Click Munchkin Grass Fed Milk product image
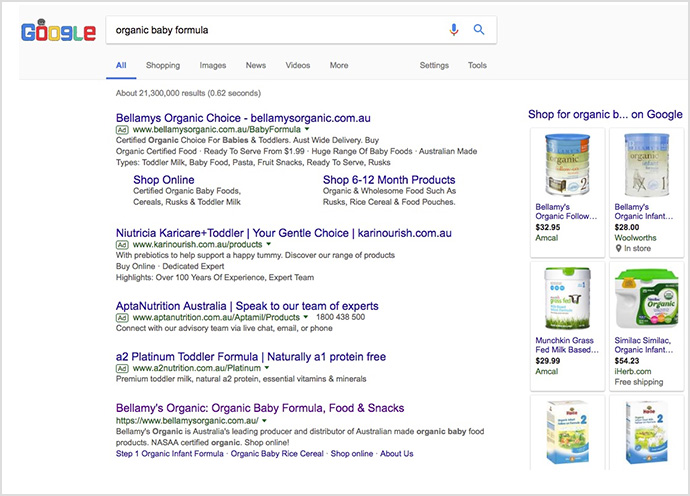Image resolution: width=690 pixels, height=496 pixels. point(567,298)
